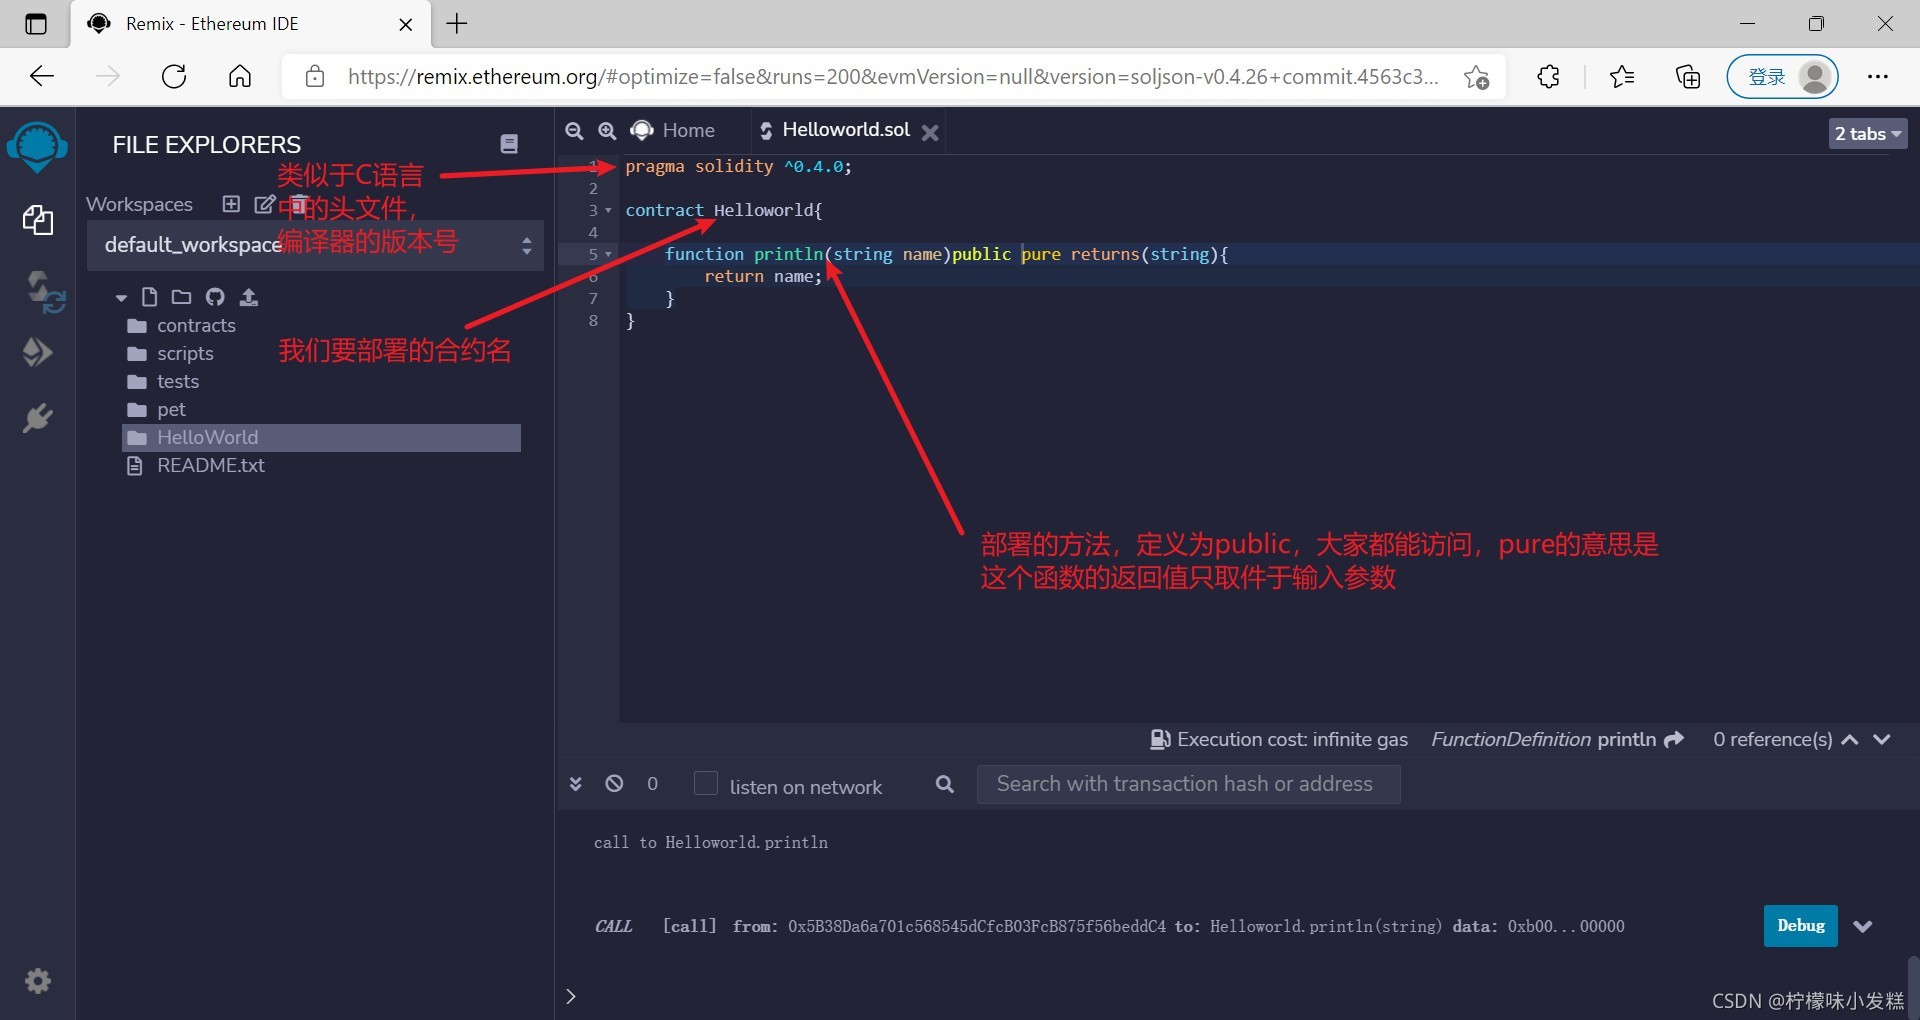Refresh the browser page
Screen dimensions: 1920x1020
coord(174,76)
